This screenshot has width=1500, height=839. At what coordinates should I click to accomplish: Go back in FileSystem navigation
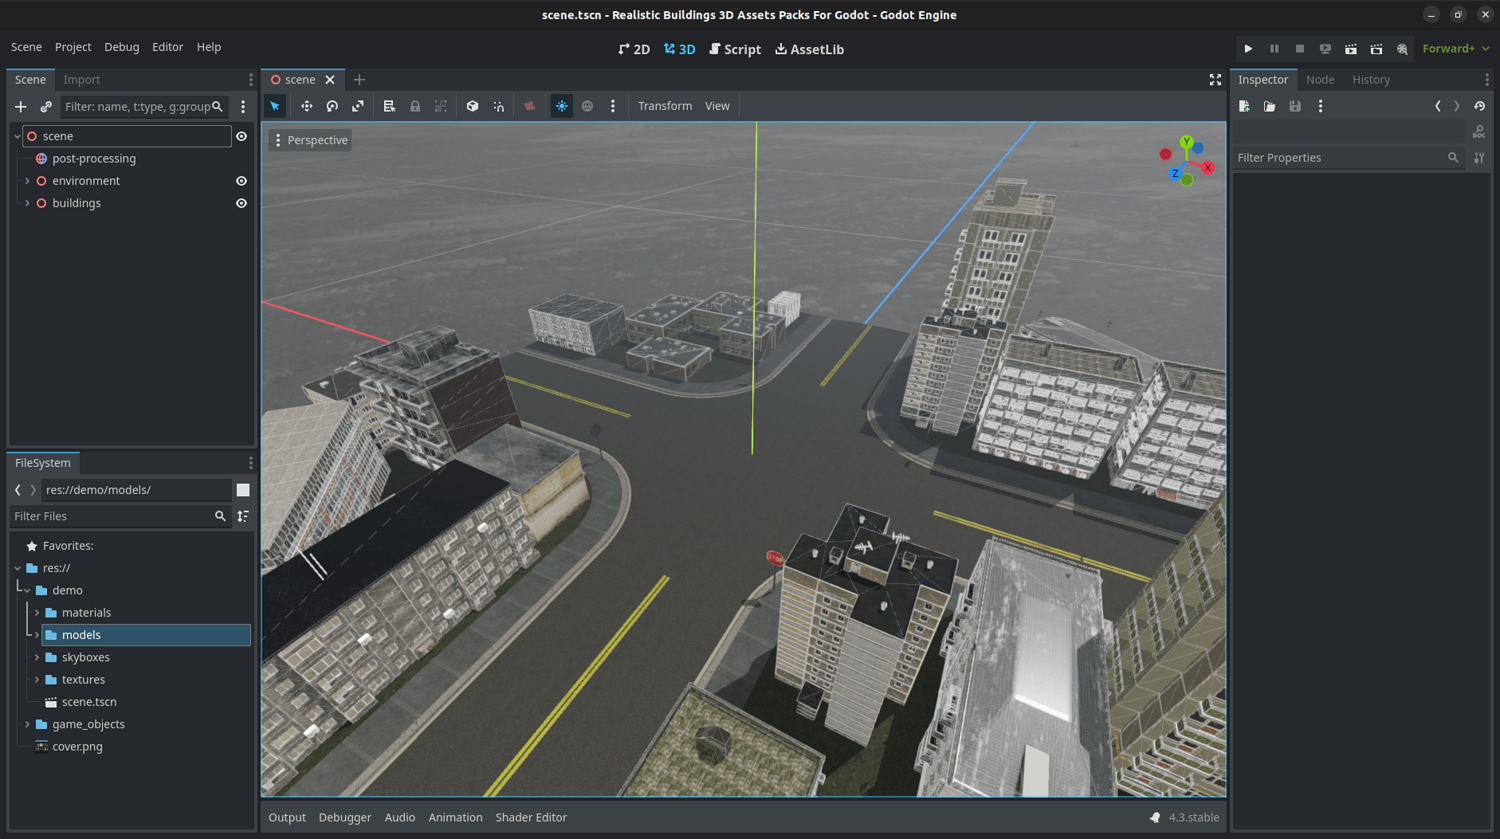click(18, 490)
